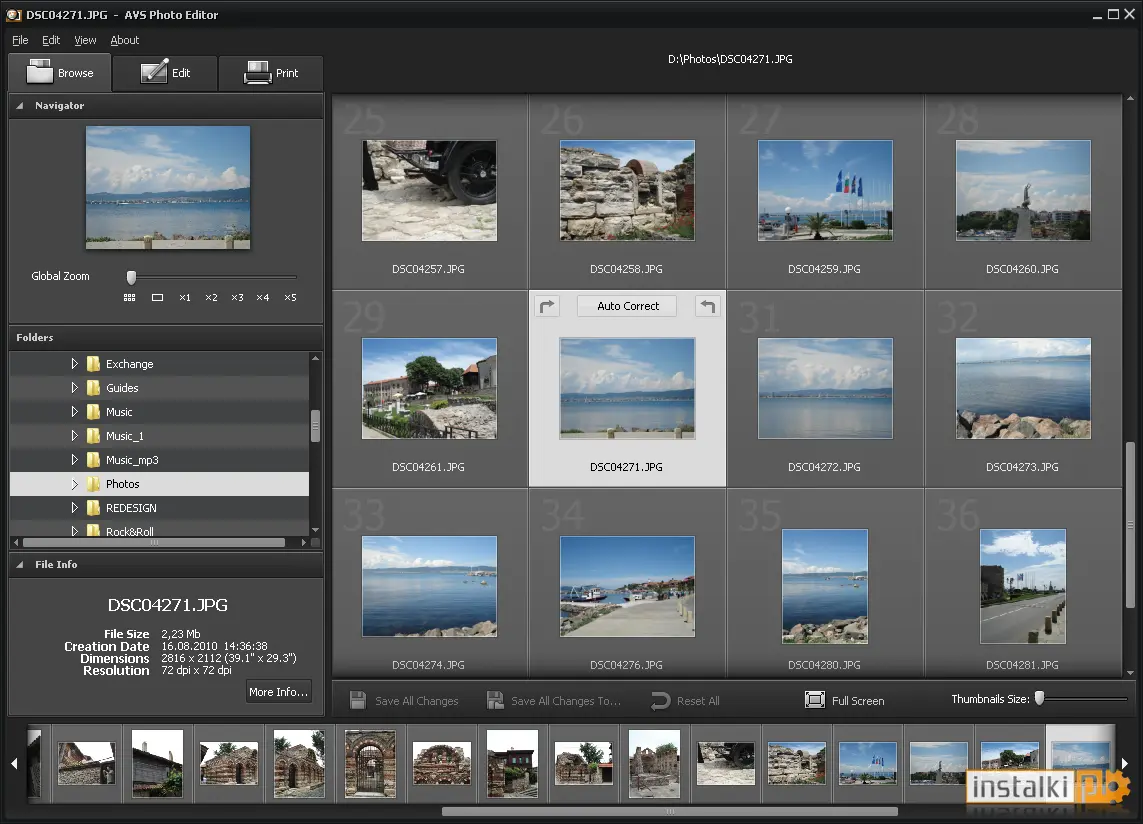Image resolution: width=1143 pixels, height=824 pixels.
Task: Expand the Music_mp3 folder
Action: (x=74, y=459)
